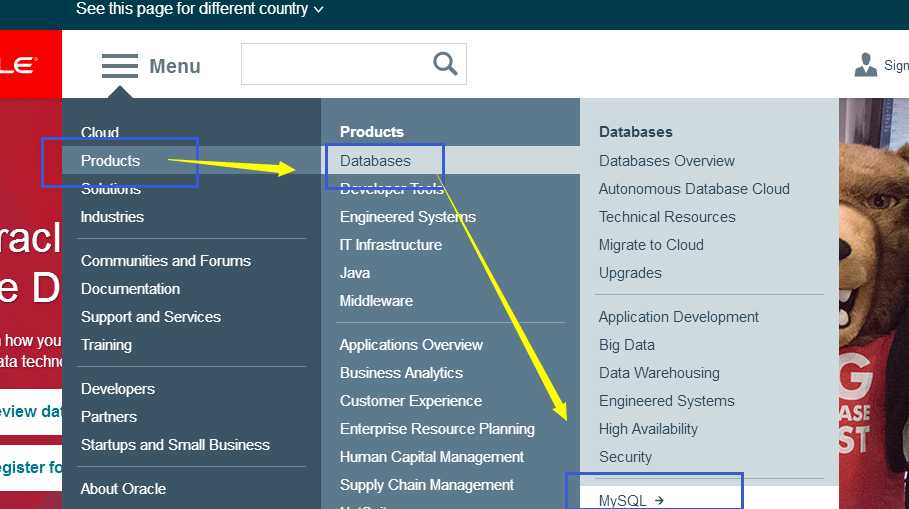The height and width of the screenshot is (509, 909).
Task: Click the MySQL link
Action: (631, 500)
